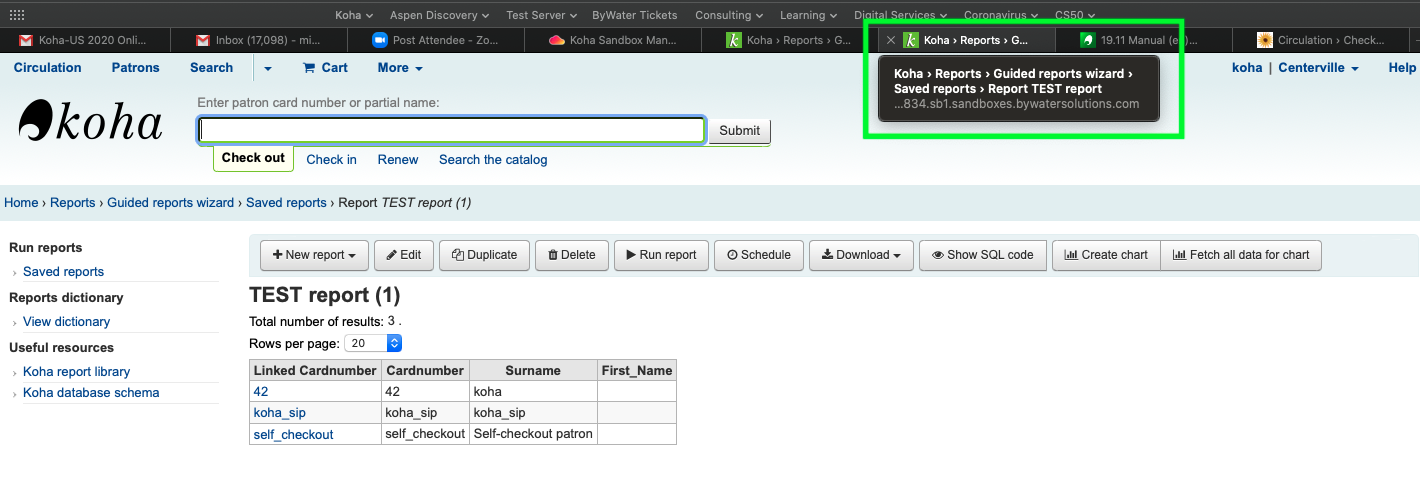The image size is (1420, 486).
Task: Select the Renew tab
Action: click(x=398, y=159)
